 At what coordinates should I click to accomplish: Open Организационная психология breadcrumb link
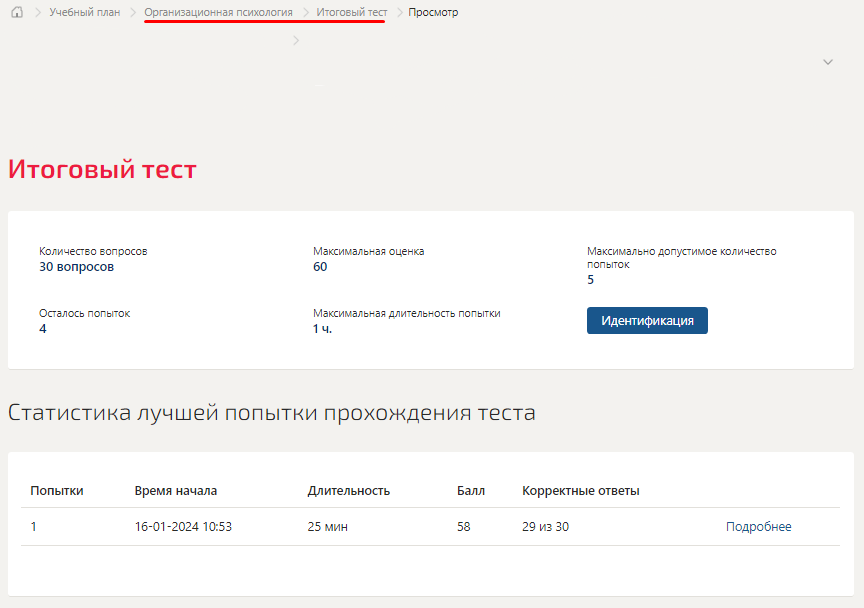coord(218,12)
